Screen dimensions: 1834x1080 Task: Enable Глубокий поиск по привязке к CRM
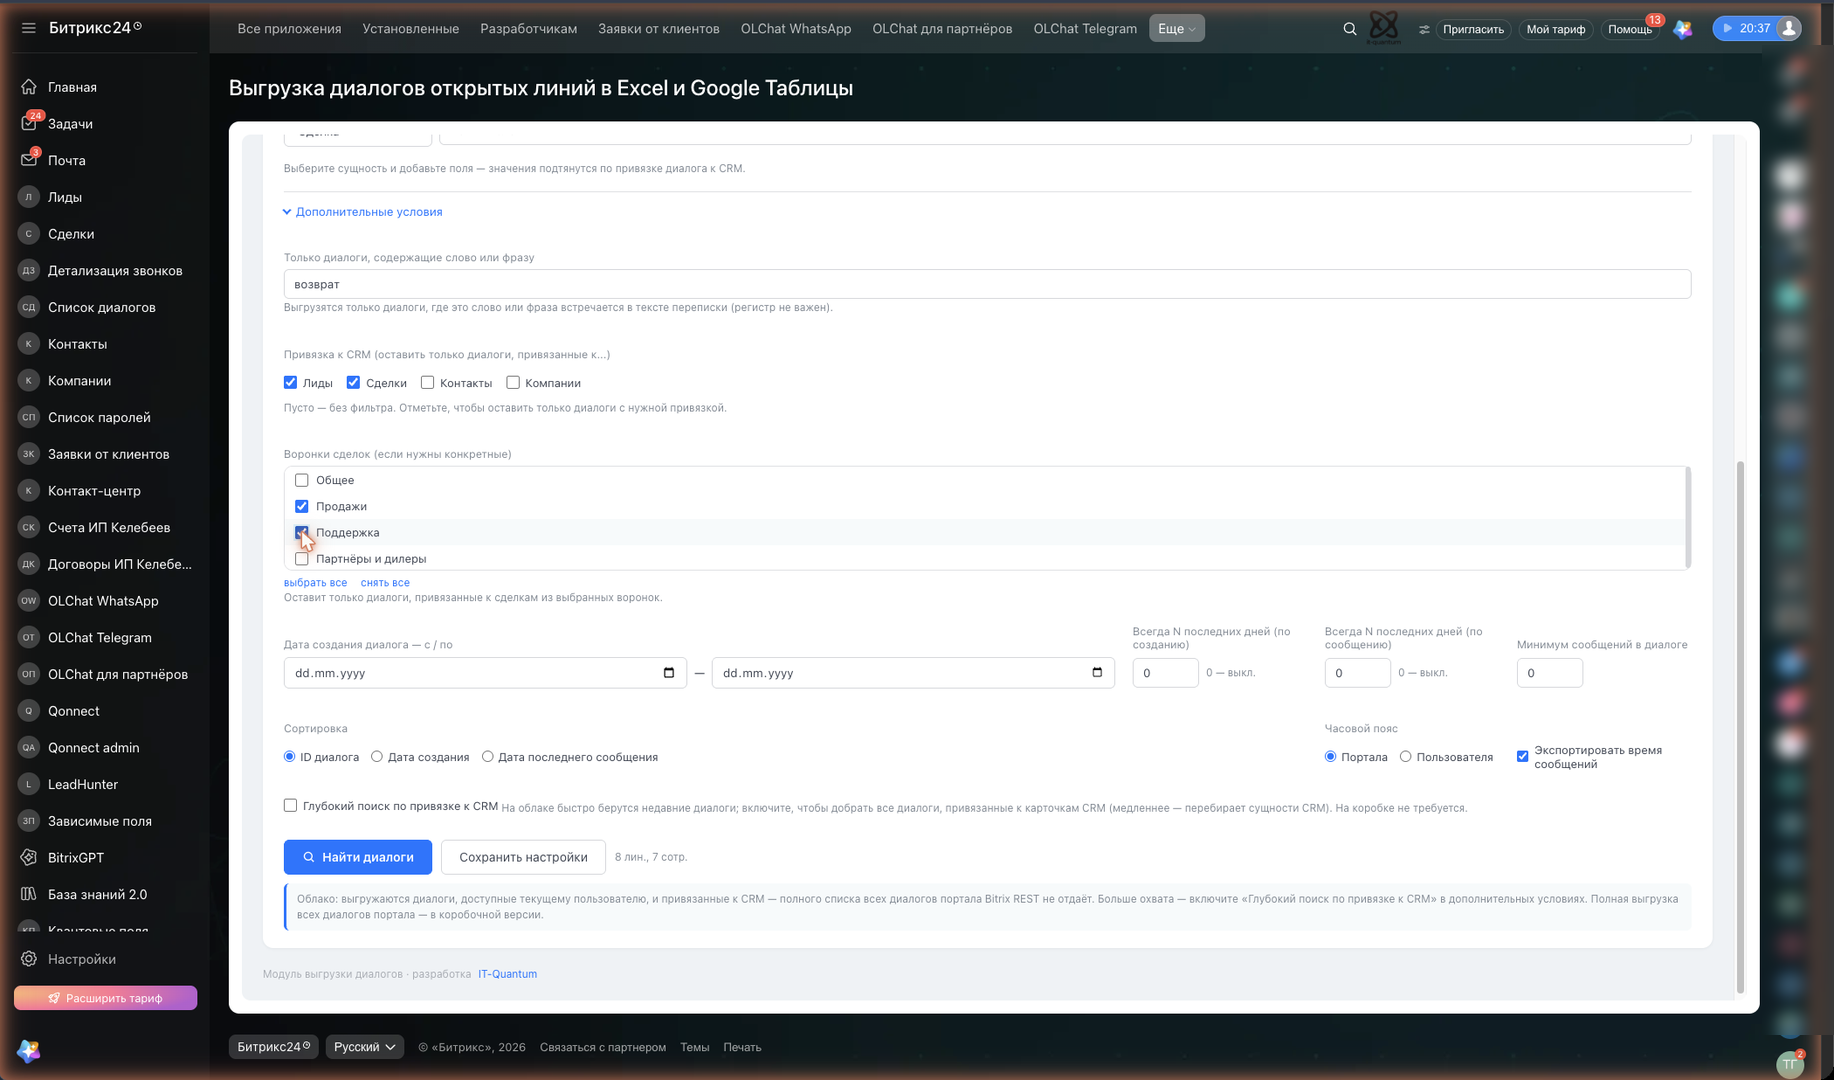290,805
